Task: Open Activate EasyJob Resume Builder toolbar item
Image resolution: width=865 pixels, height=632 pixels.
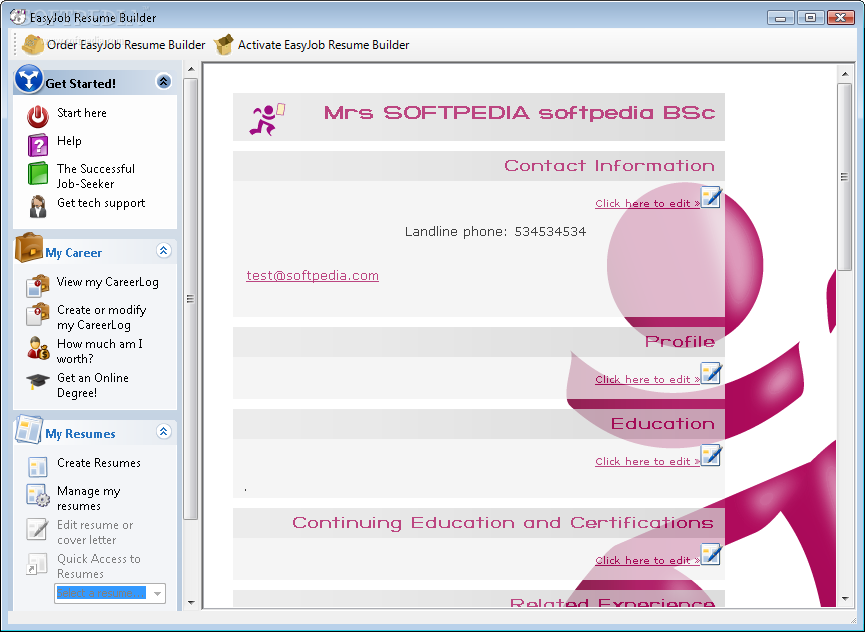Action: coord(312,45)
